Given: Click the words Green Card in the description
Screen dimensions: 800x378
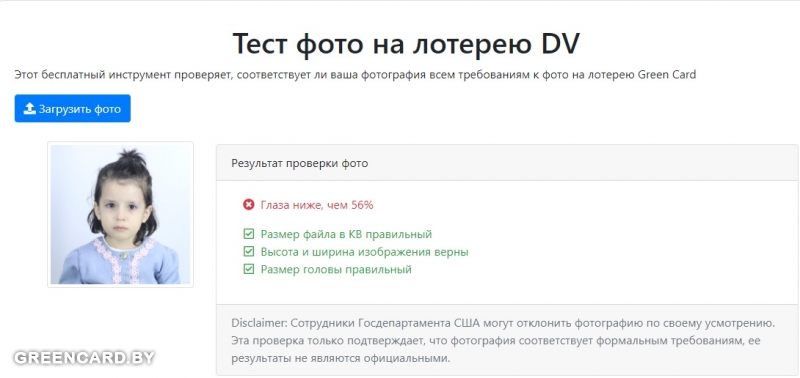Looking at the screenshot, I should pos(667,75).
